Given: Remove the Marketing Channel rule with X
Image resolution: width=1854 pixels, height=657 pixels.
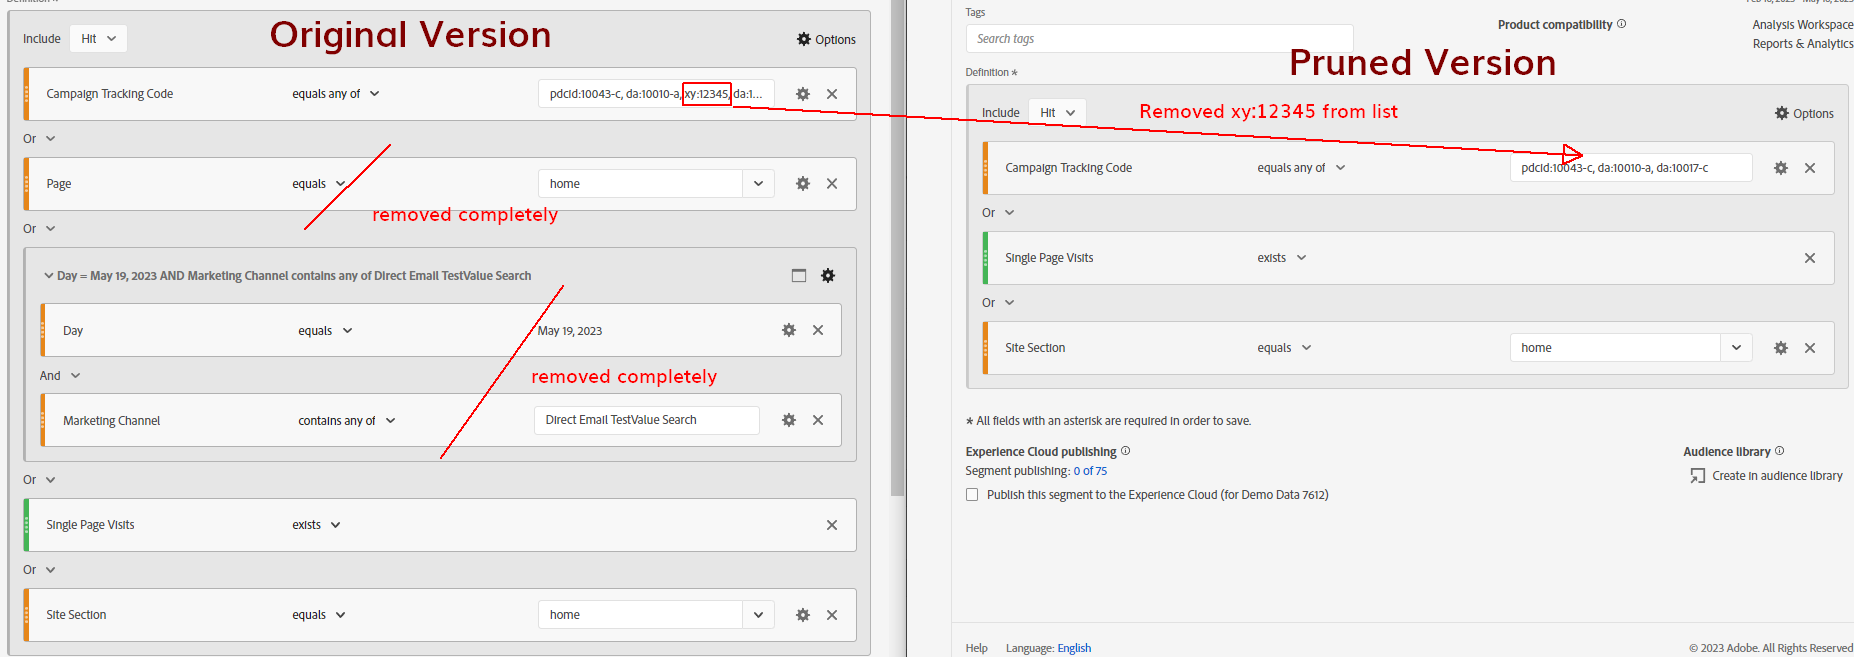Looking at the screenshot, I should pos(818,420).
